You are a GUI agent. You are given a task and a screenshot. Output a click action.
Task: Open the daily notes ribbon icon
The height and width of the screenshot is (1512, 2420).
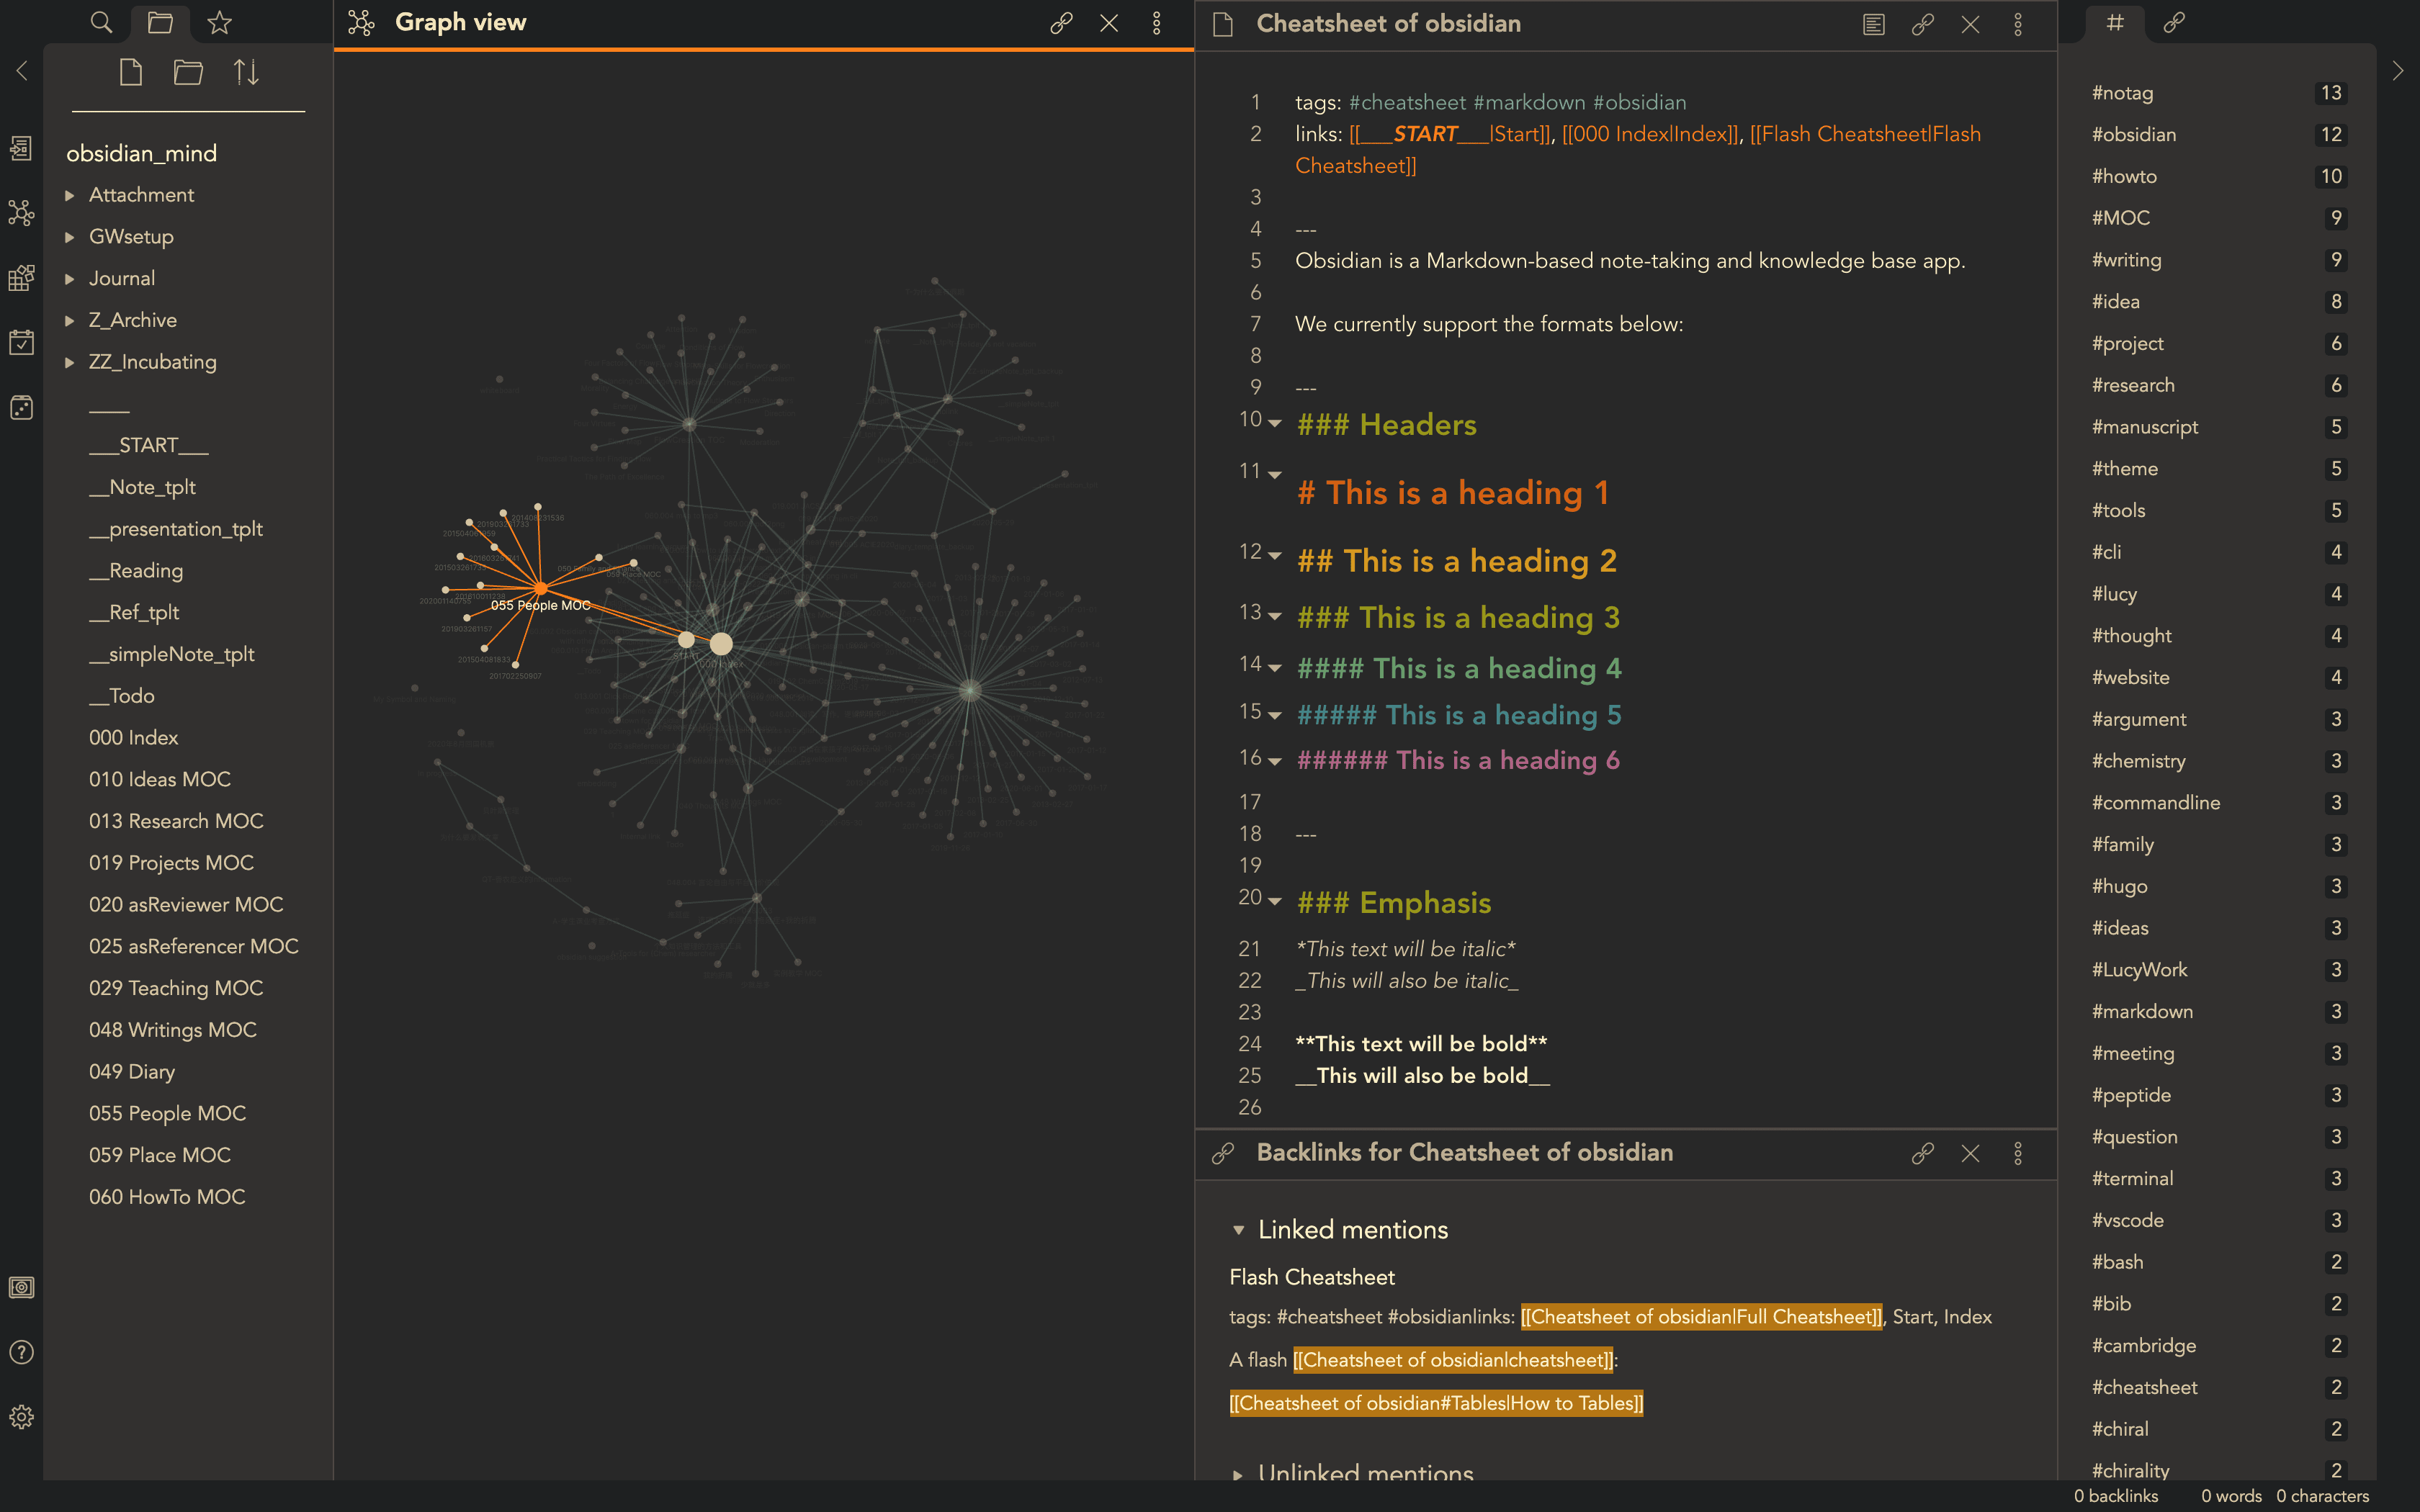pyautogui.click(x=21, y=342)
